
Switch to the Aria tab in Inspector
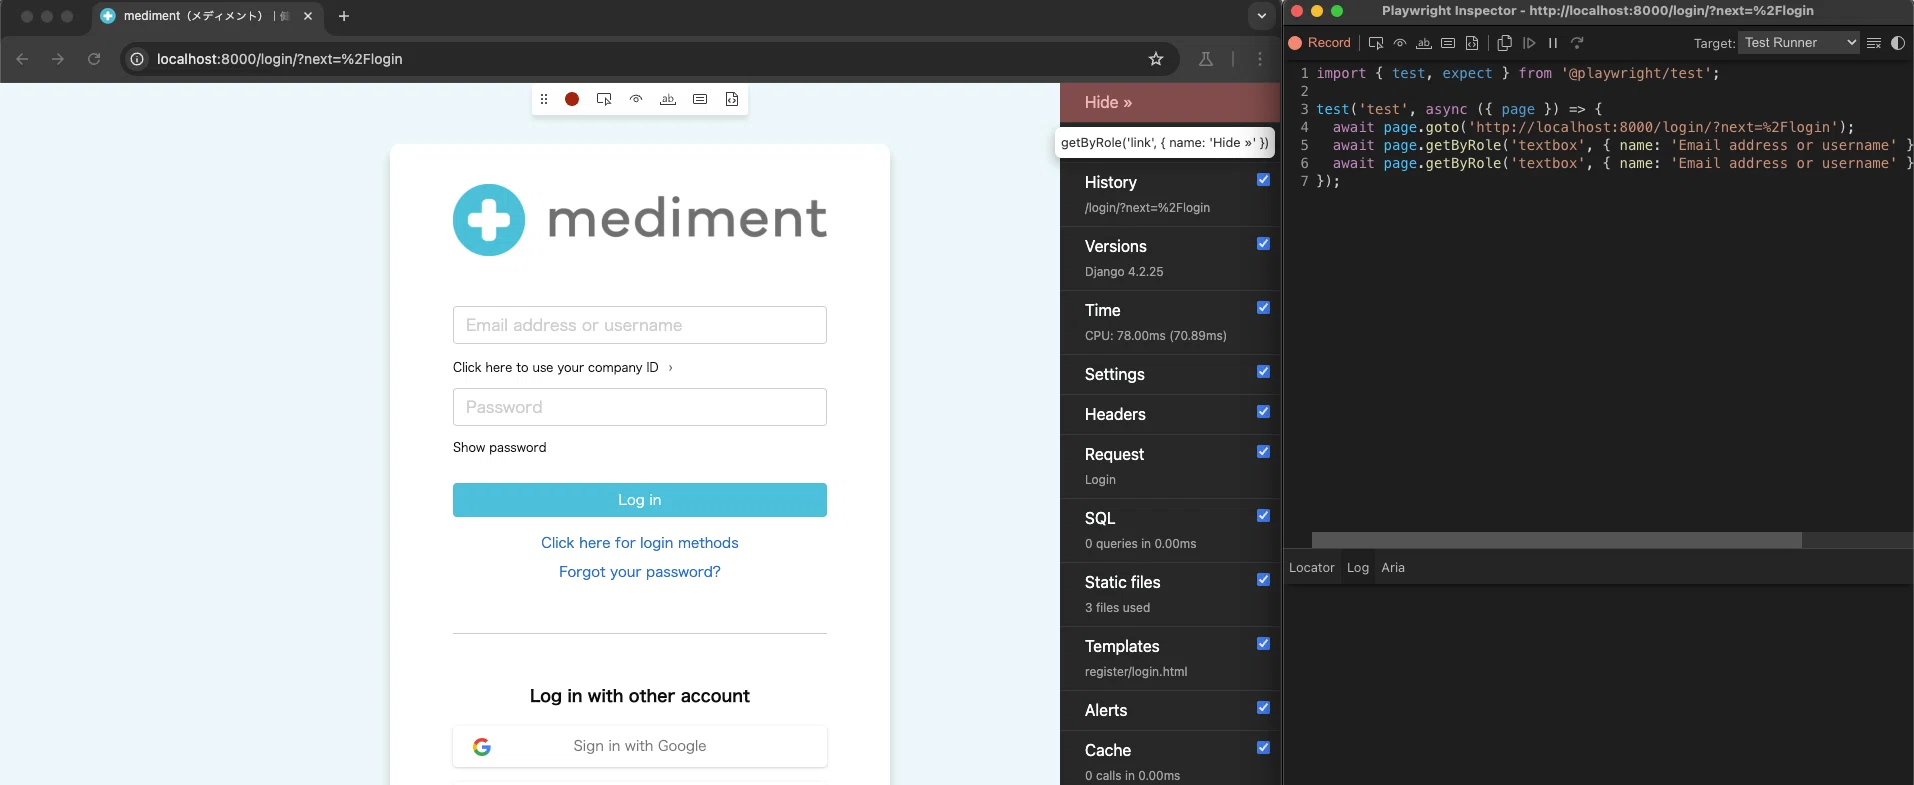point(1393,568)
